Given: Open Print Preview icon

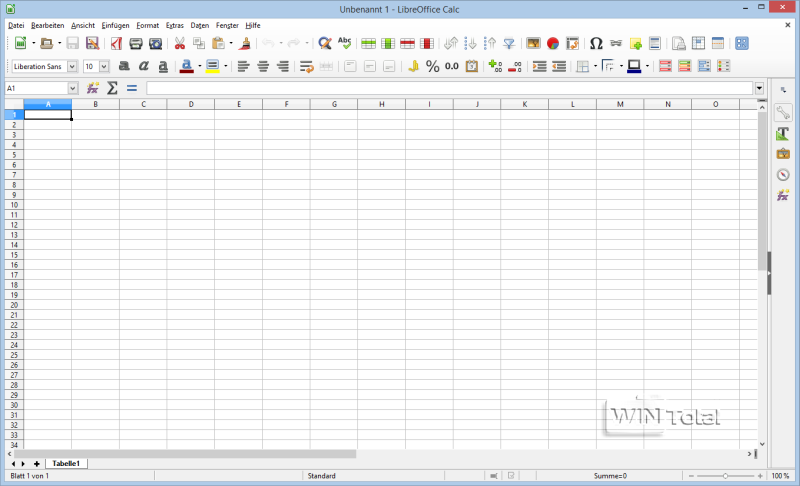Looking at the screenshot, I should coord(155,43).
